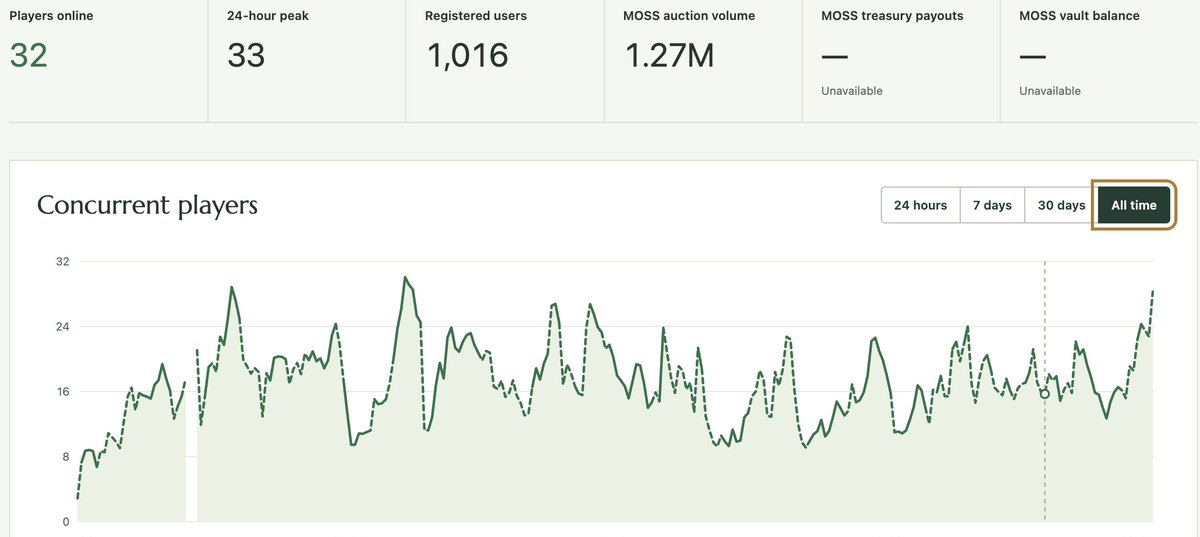Click the Players online value 32

(x=29, y=55)
